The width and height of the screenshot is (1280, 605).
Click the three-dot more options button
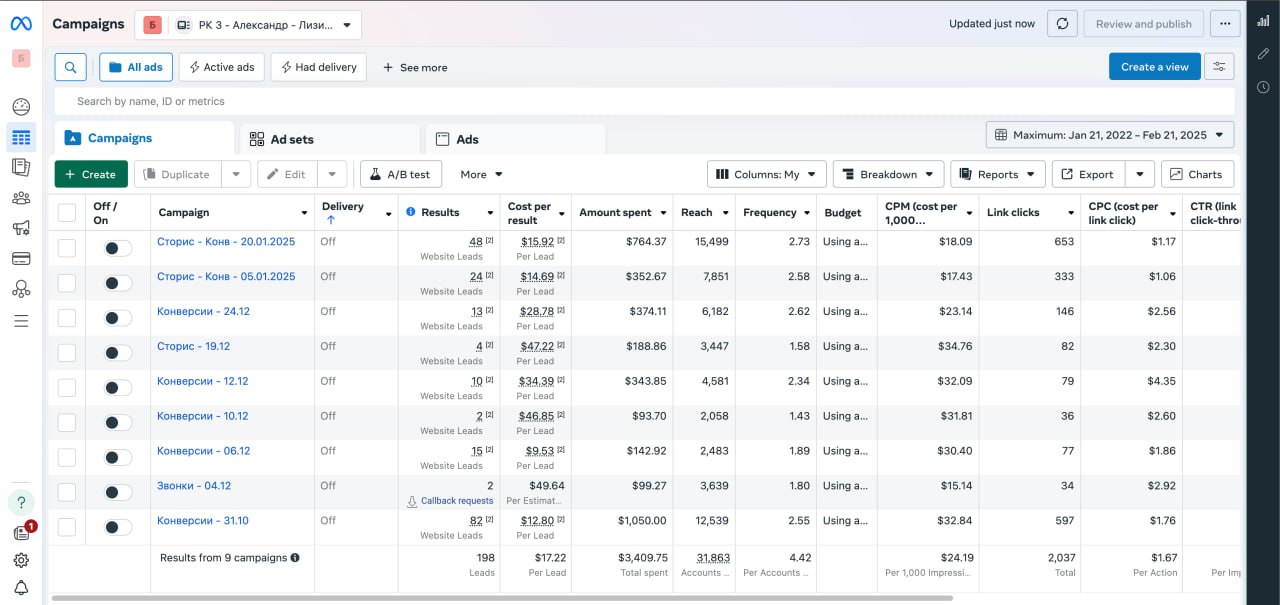[1225, 24]
